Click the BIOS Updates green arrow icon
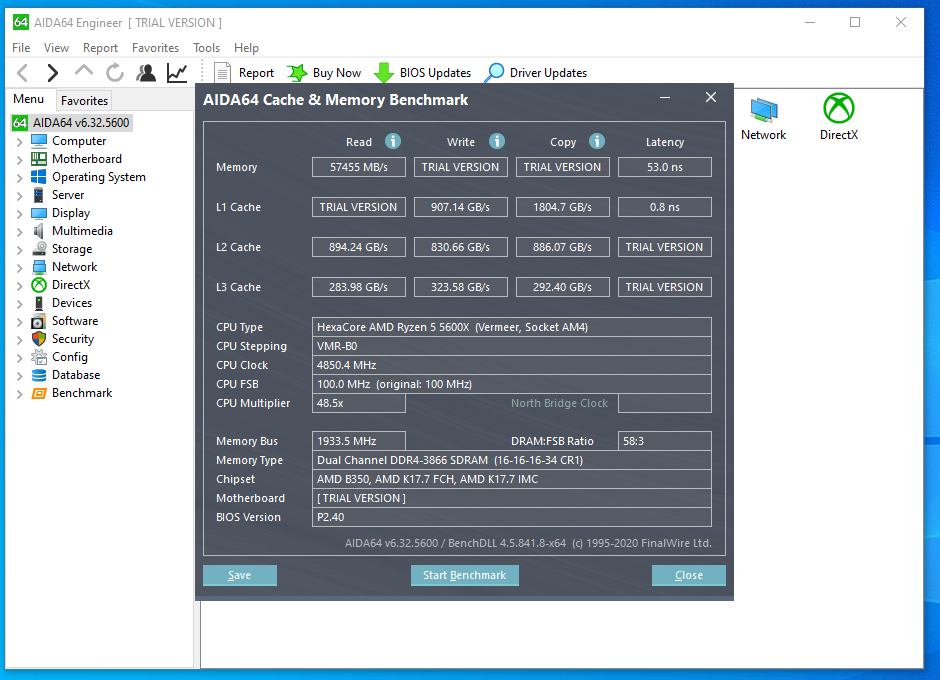 pos(384,73)
